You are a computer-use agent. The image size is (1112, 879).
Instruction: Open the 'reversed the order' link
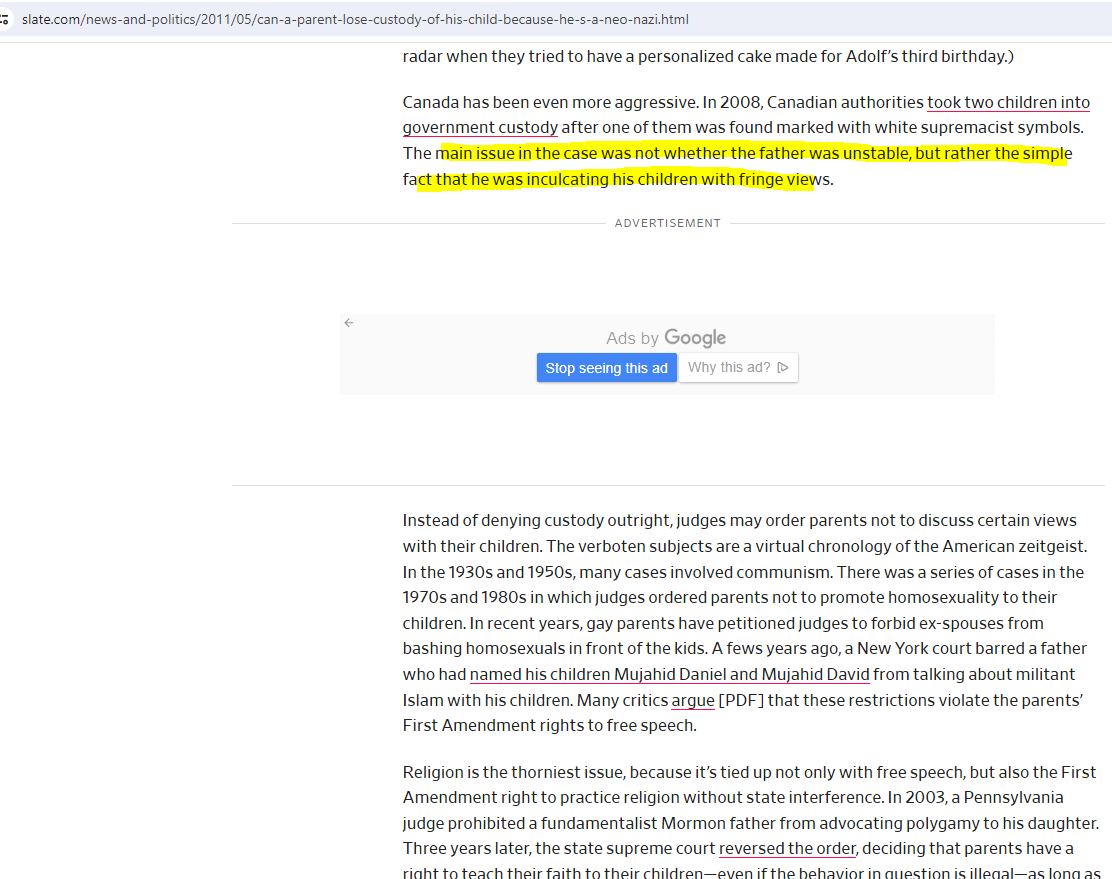(x=787, y=848)
